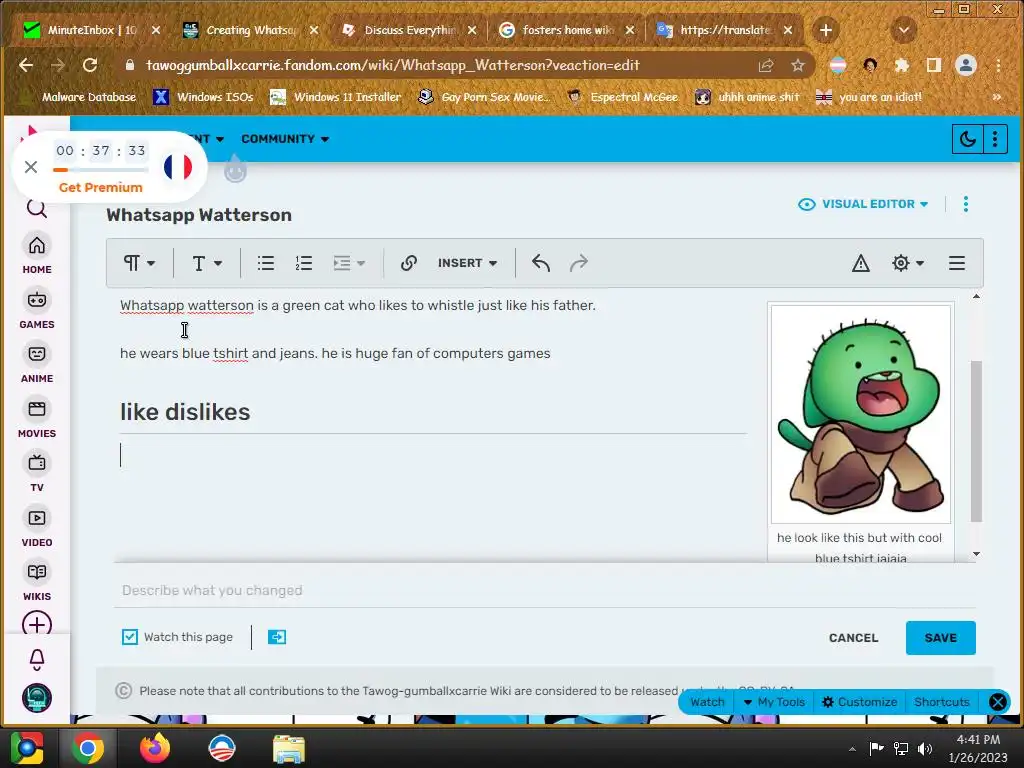The height and width of the screenshot is (768, 1024).
Task: Undo the last edit
Action: click(541, 263)
